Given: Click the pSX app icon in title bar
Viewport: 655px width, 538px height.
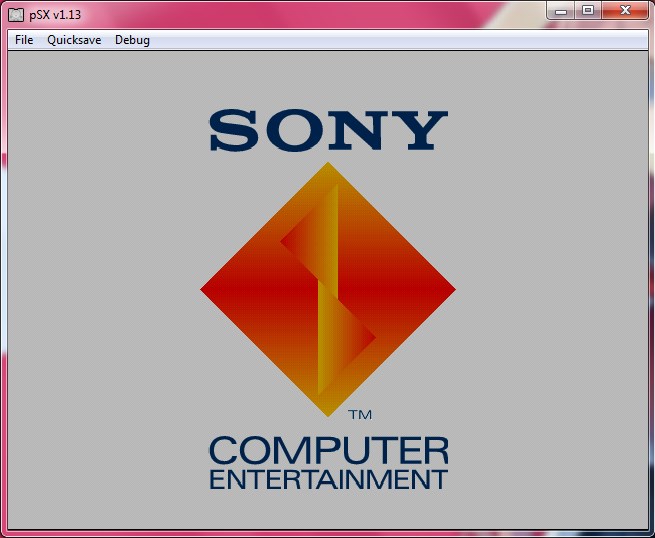Looking at the screenshot, I should pyautogui.click(x=16, y=15).
